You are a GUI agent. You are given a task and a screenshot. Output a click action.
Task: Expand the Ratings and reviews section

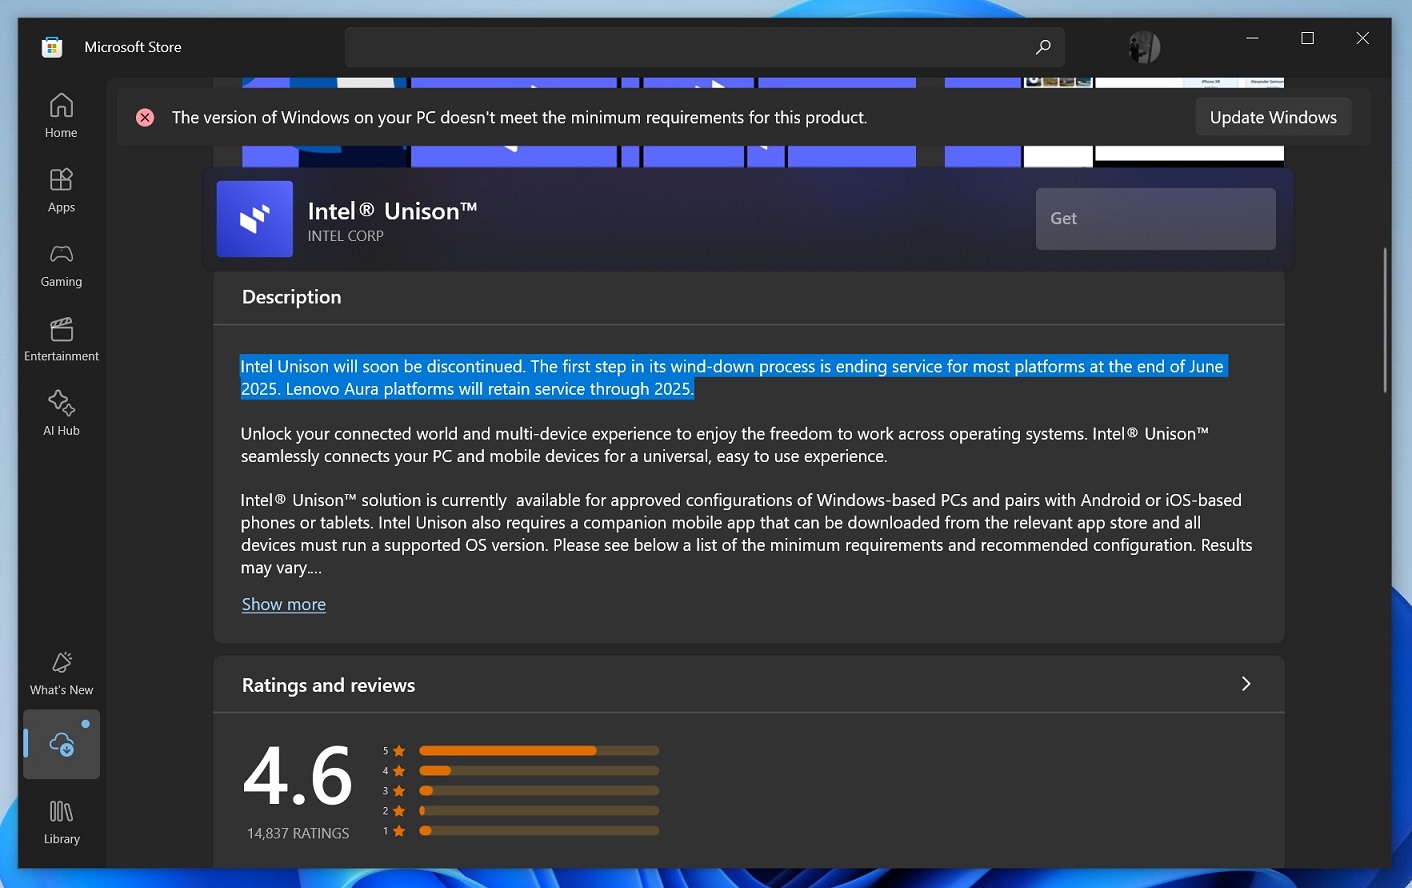click(1246, 684)
